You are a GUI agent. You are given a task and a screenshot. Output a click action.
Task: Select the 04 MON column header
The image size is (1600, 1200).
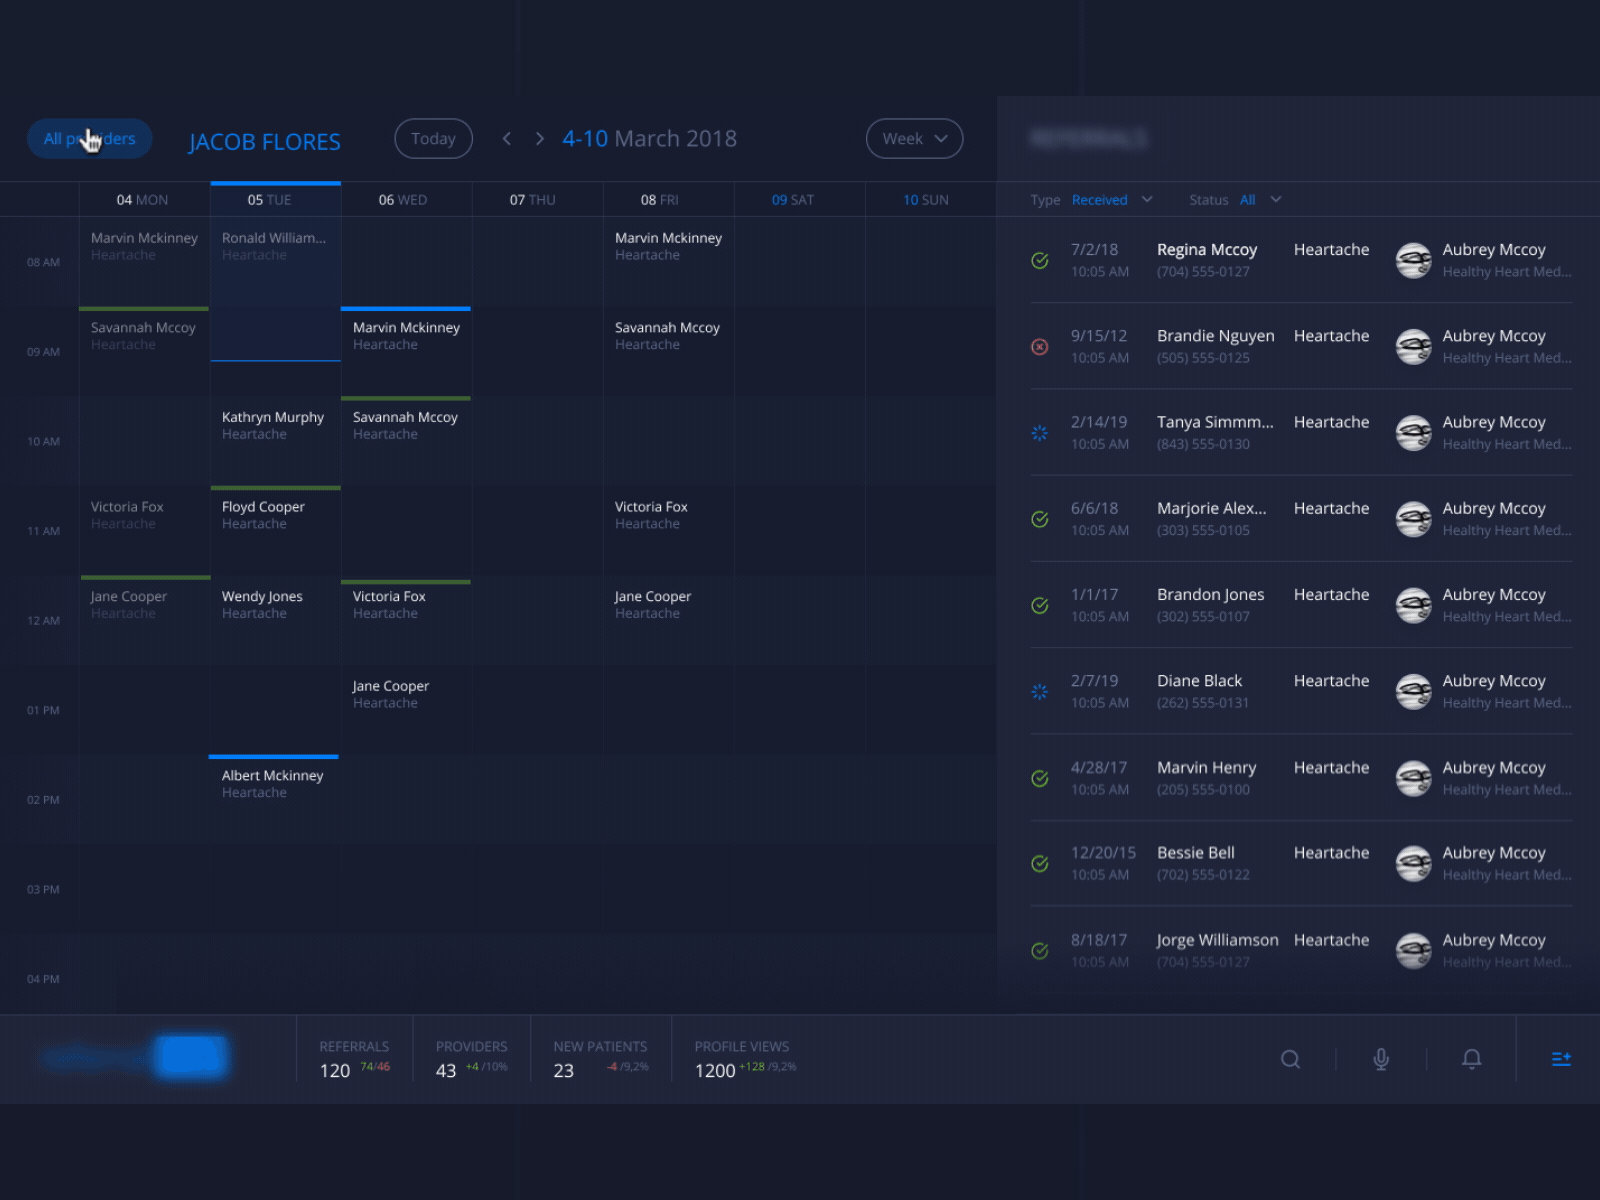(142, 200)
